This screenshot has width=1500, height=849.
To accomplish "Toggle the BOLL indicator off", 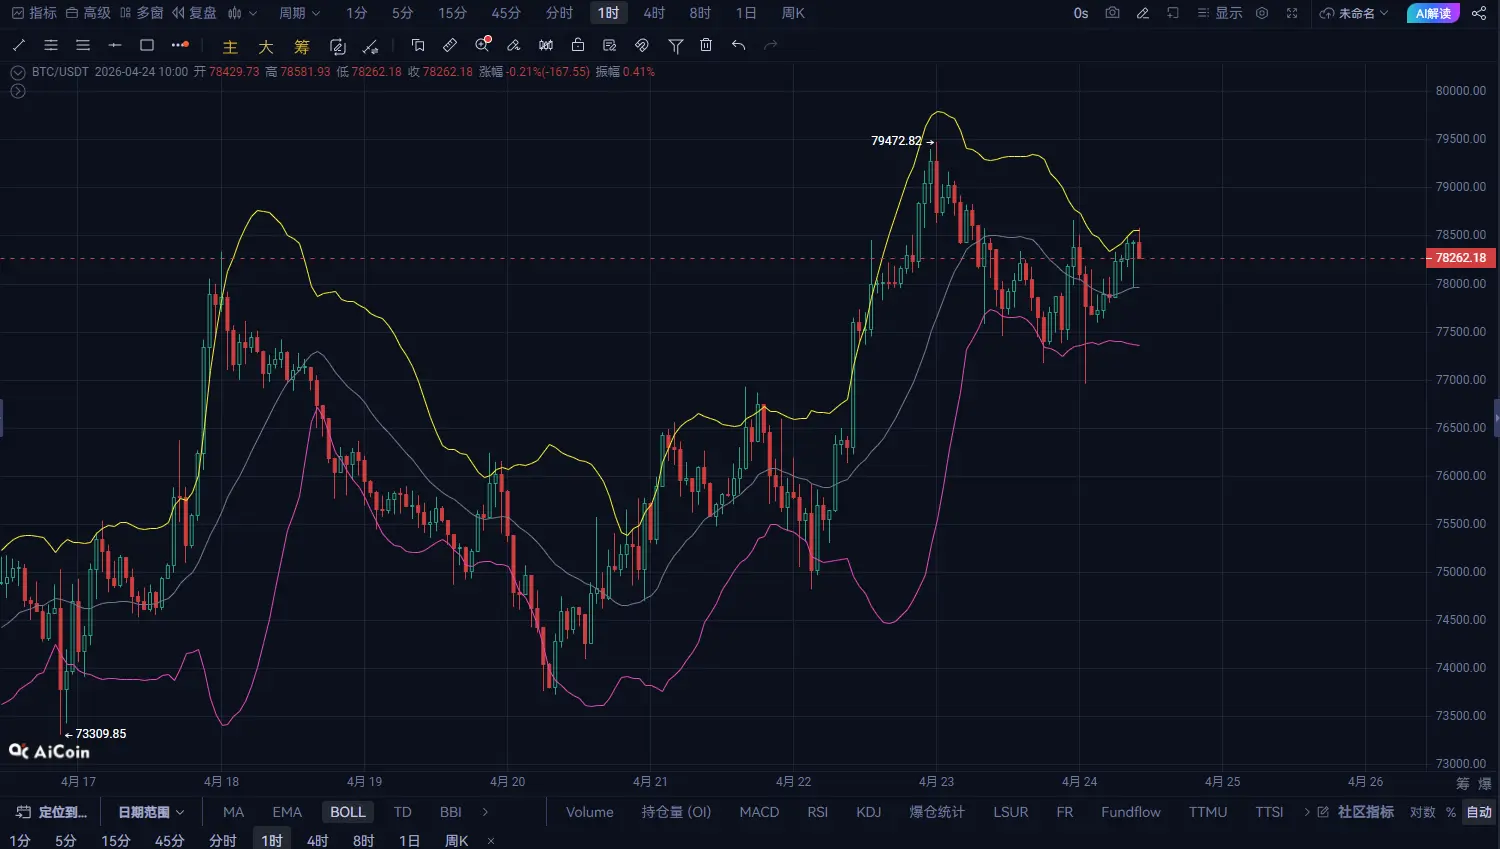I will point(347,812).
